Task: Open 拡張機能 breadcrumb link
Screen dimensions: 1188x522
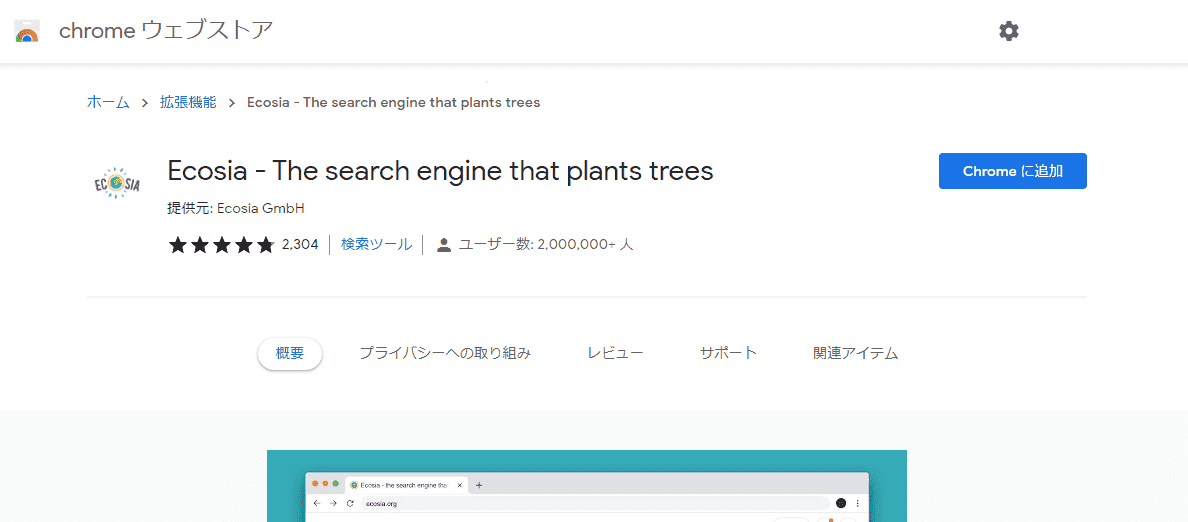Action: pyautogui.click(x=188, y=102)
